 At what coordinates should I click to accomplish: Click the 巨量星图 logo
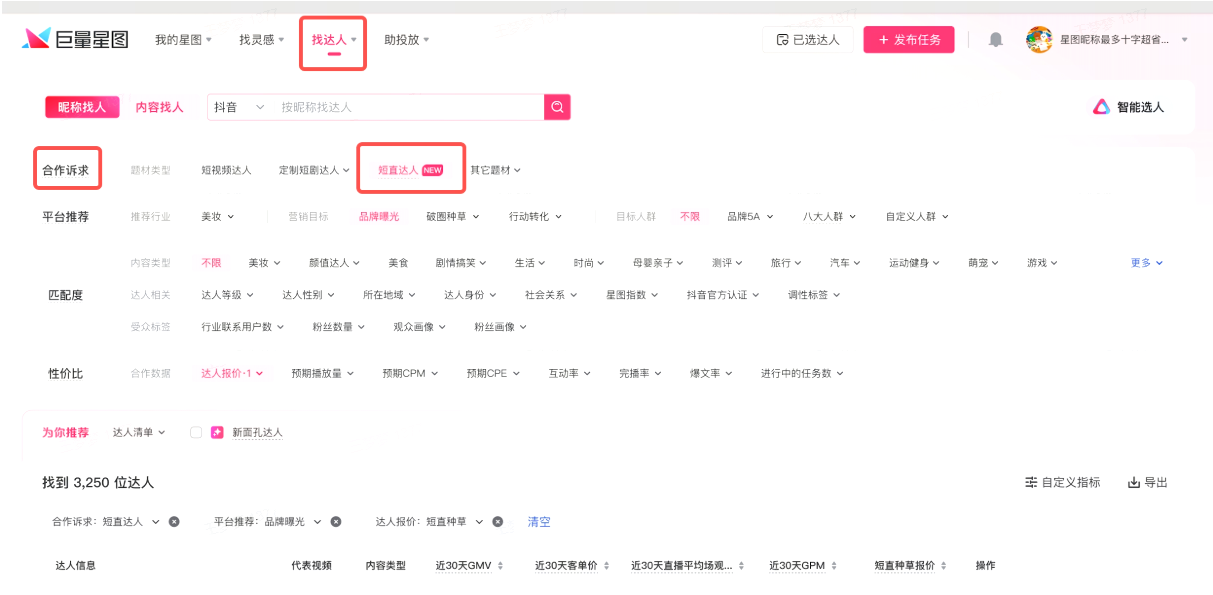[76, 39]
